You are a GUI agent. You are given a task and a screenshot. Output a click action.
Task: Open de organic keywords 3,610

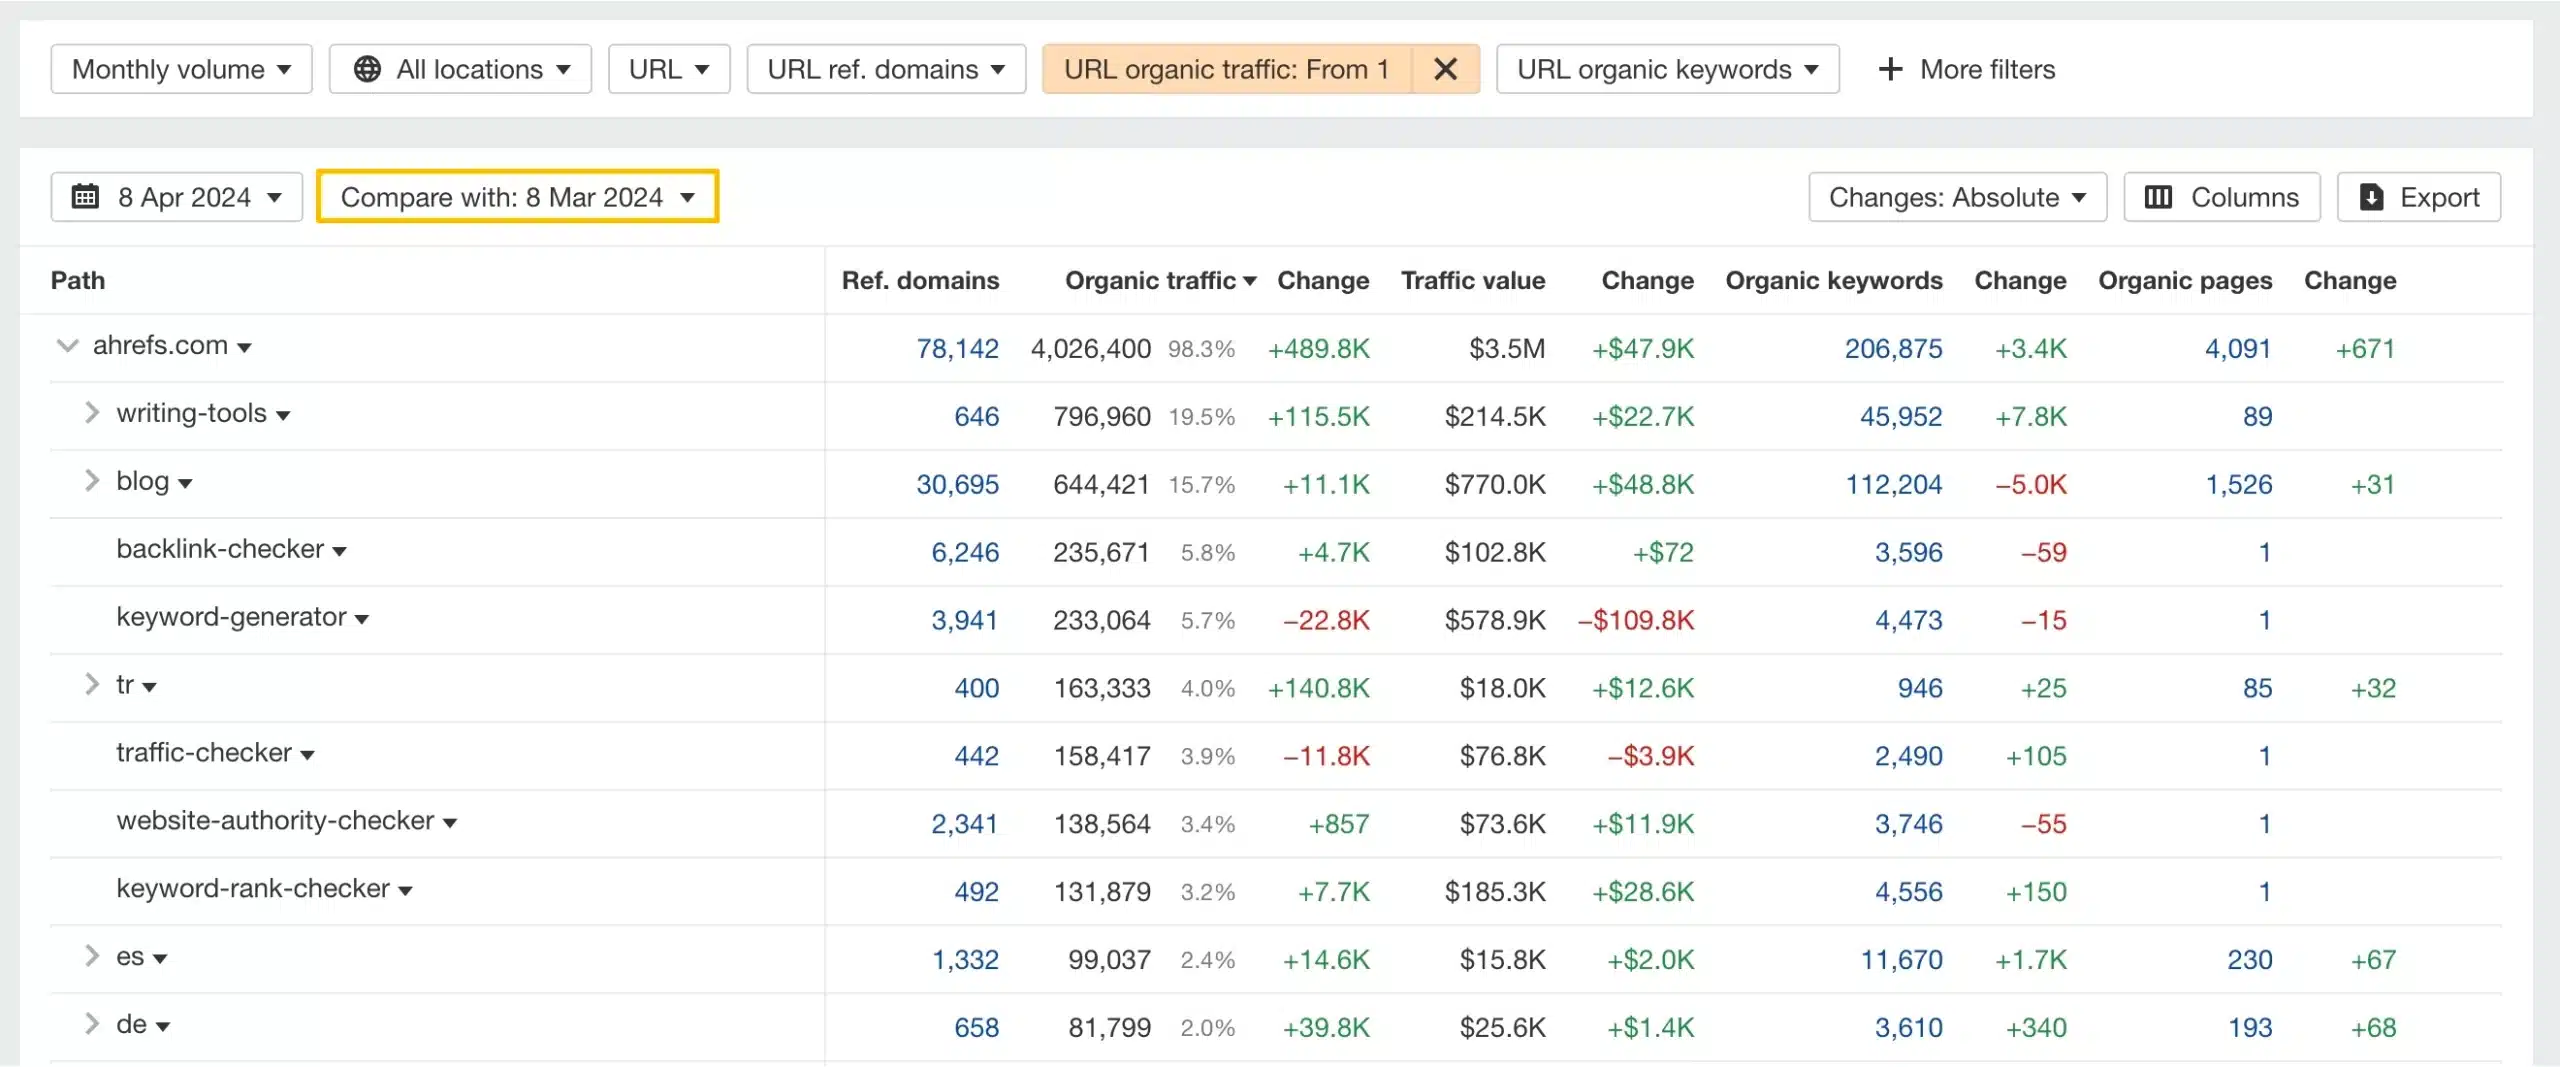[x=1908, y=1028]
